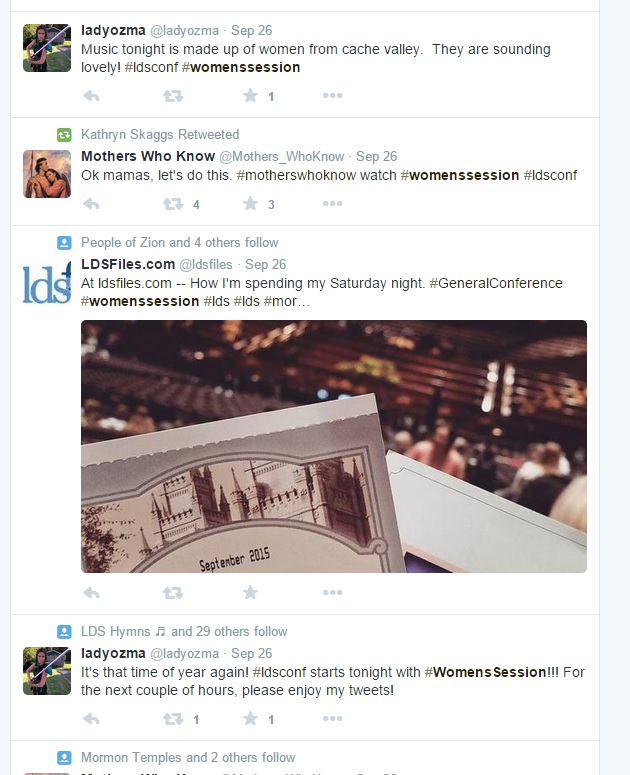This screenshot has height=775, width=630.
Task: Open Mothers Who Know profile name
Action: pos(148,156)
